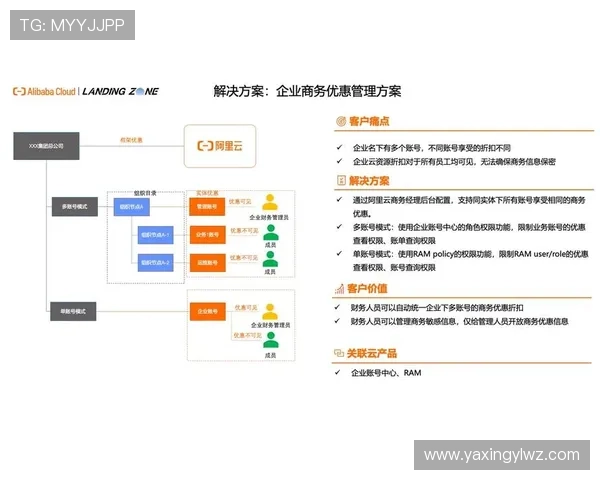Click checkmark before 企业账号中心、RAM
This screenshot has width=600, height=480.
(x=337, y=372)
